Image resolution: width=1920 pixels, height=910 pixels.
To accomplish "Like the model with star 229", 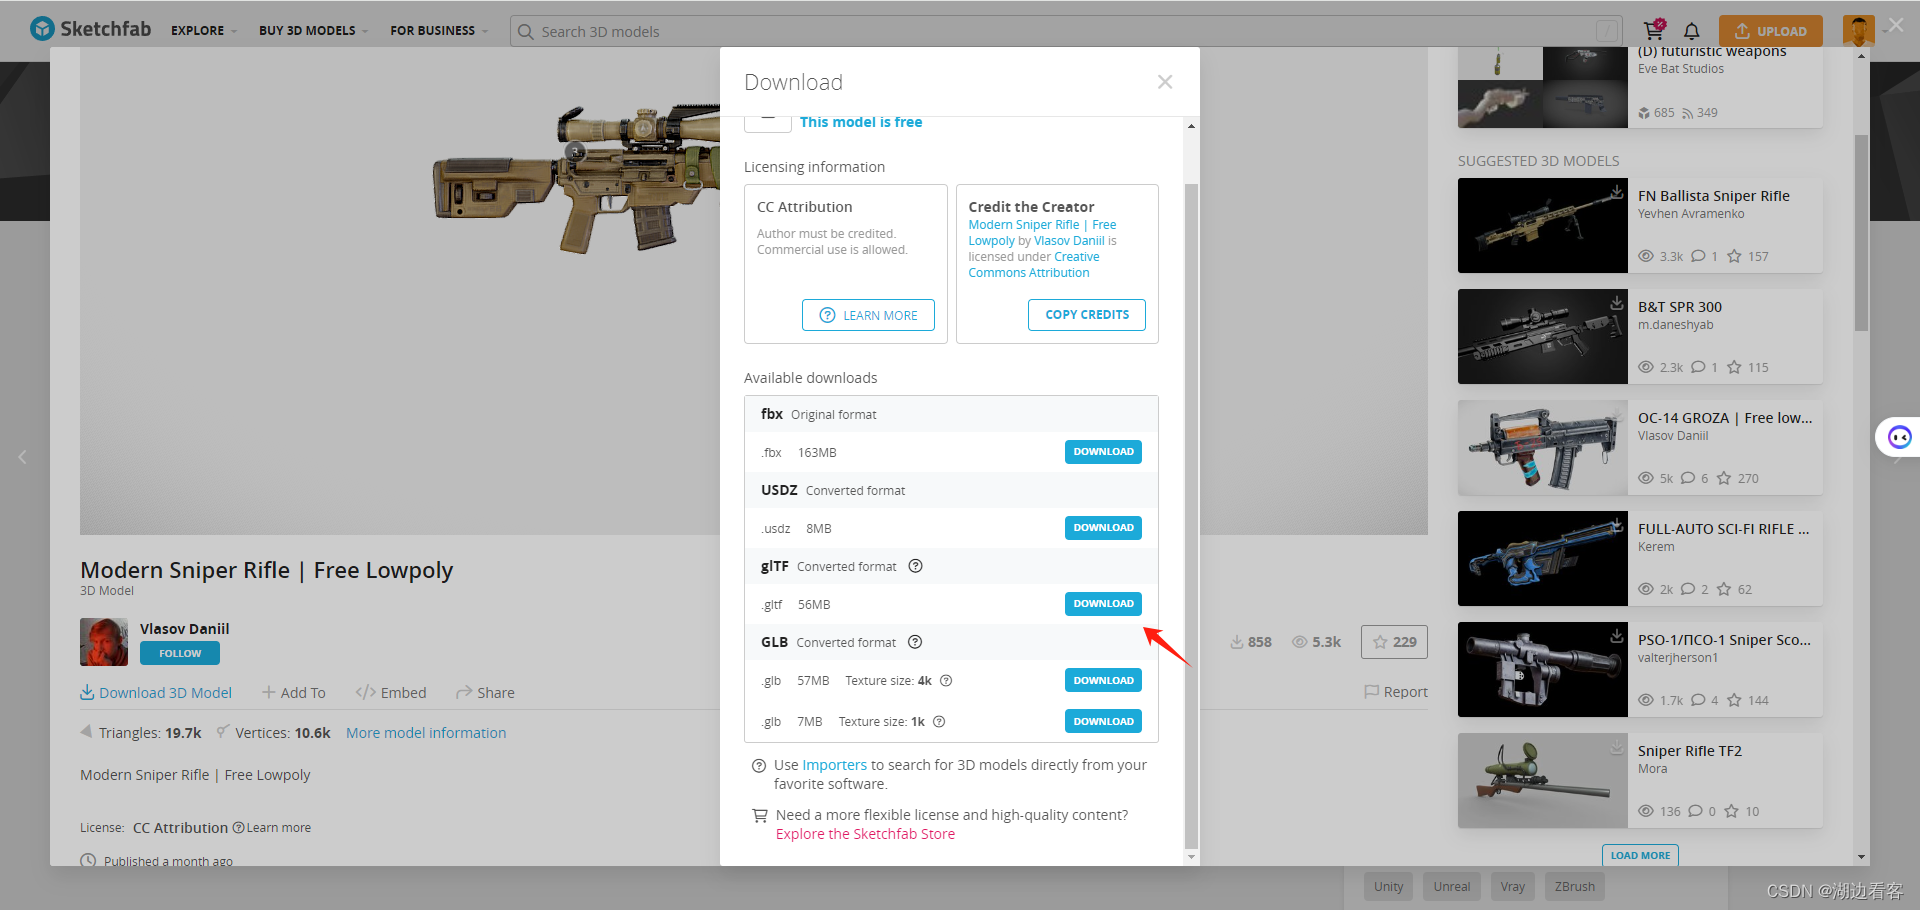I will (1394, 642).
